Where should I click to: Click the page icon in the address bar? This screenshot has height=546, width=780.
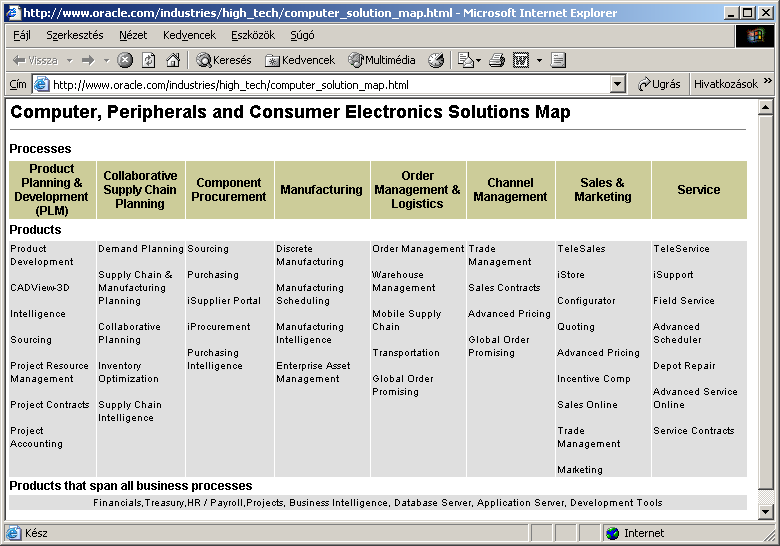pyautogui.click(x=41, y=85)
